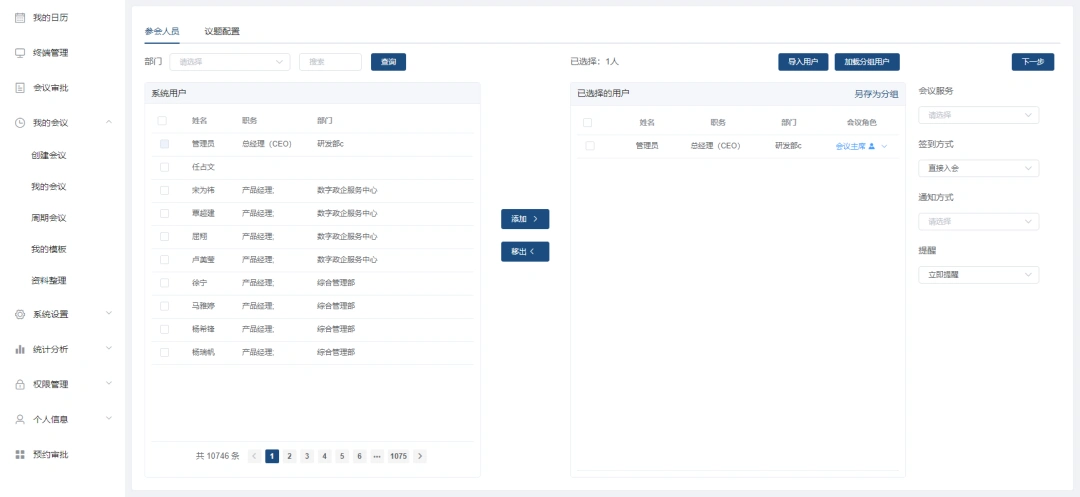Click the 预约审批 grid icon

tap(20, 455)
